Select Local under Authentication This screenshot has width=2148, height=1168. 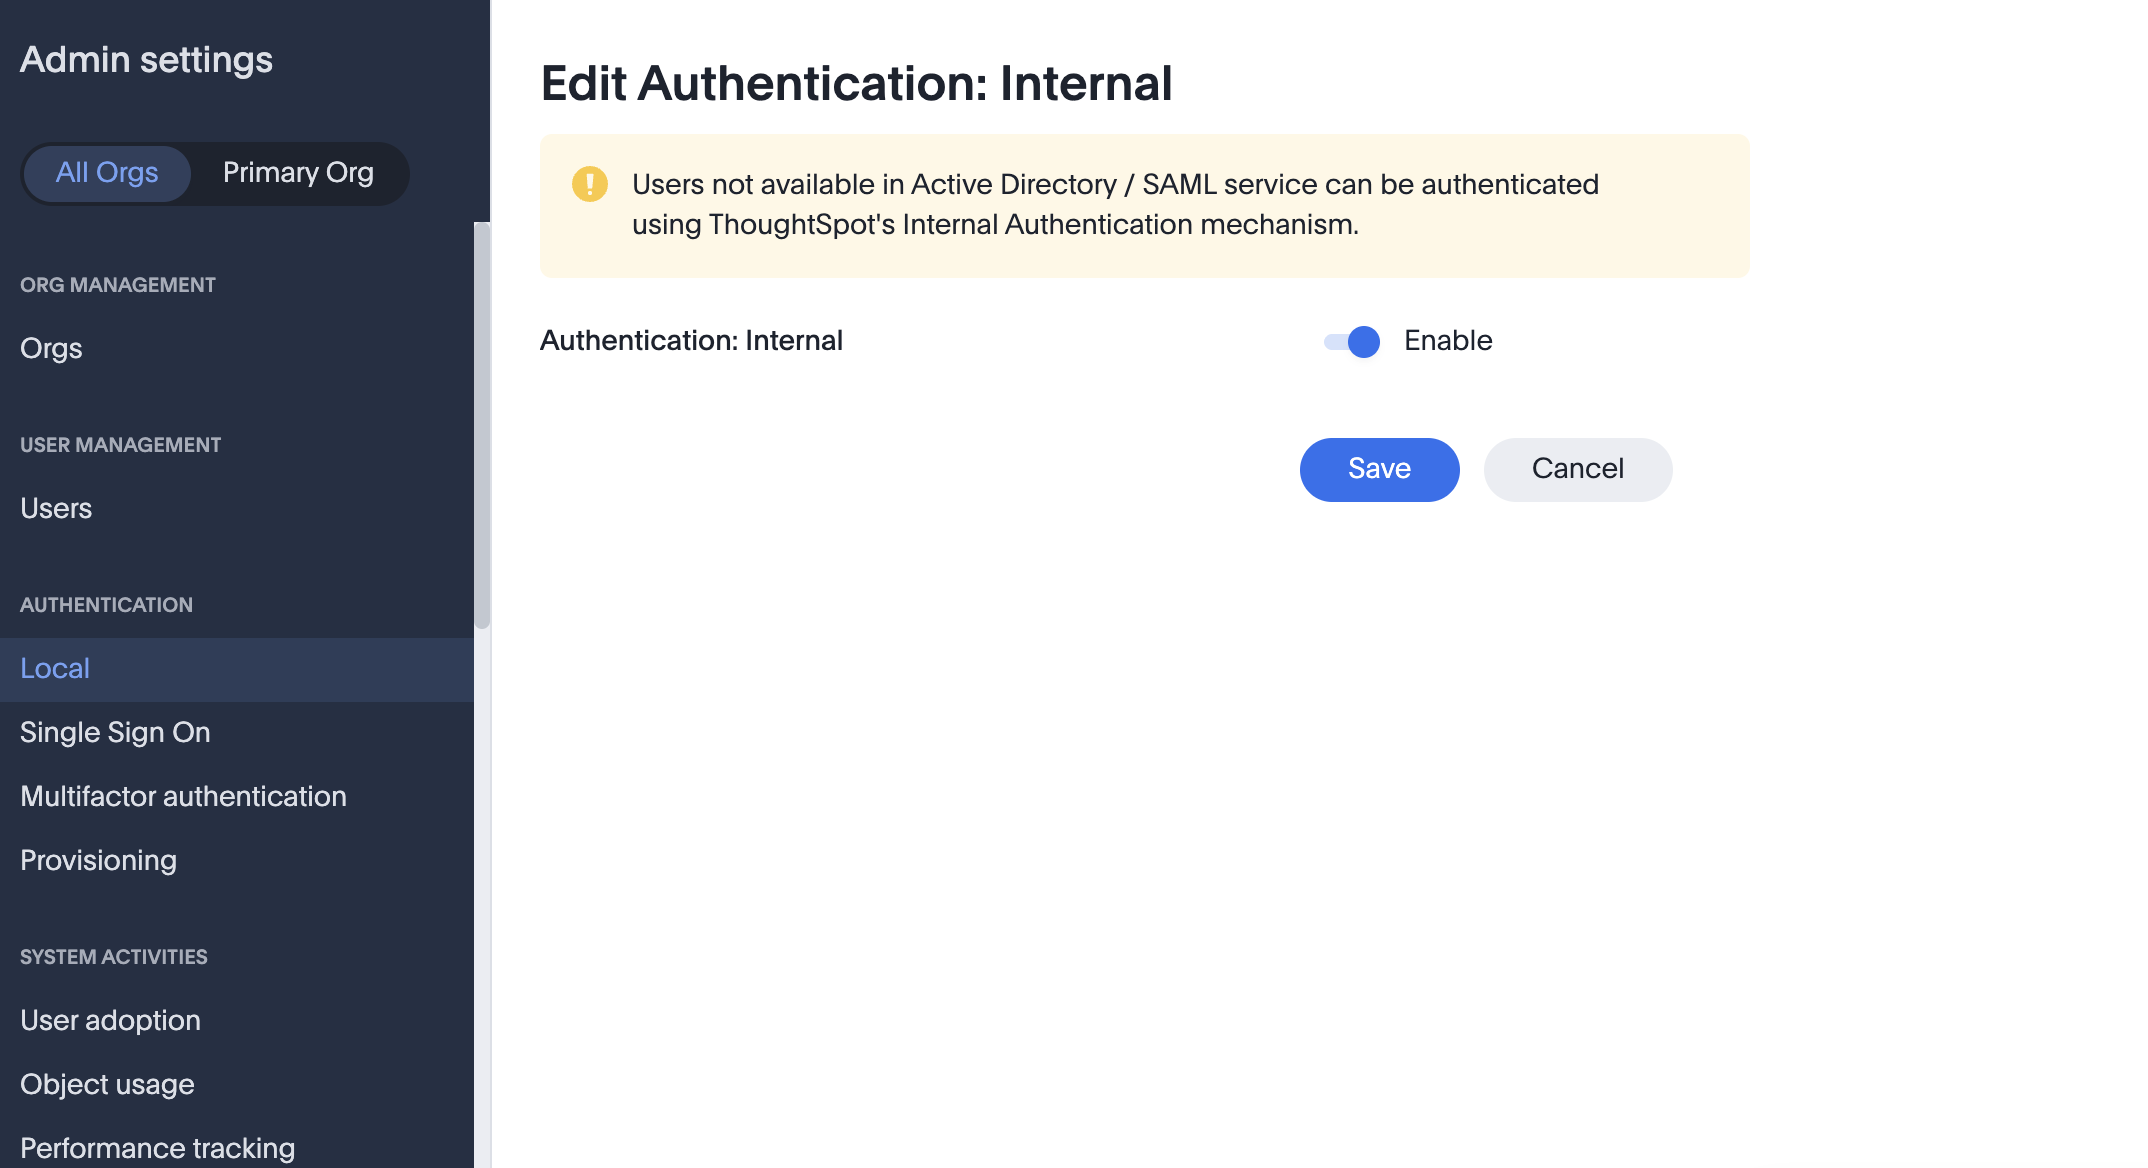[x=54, y=668]
